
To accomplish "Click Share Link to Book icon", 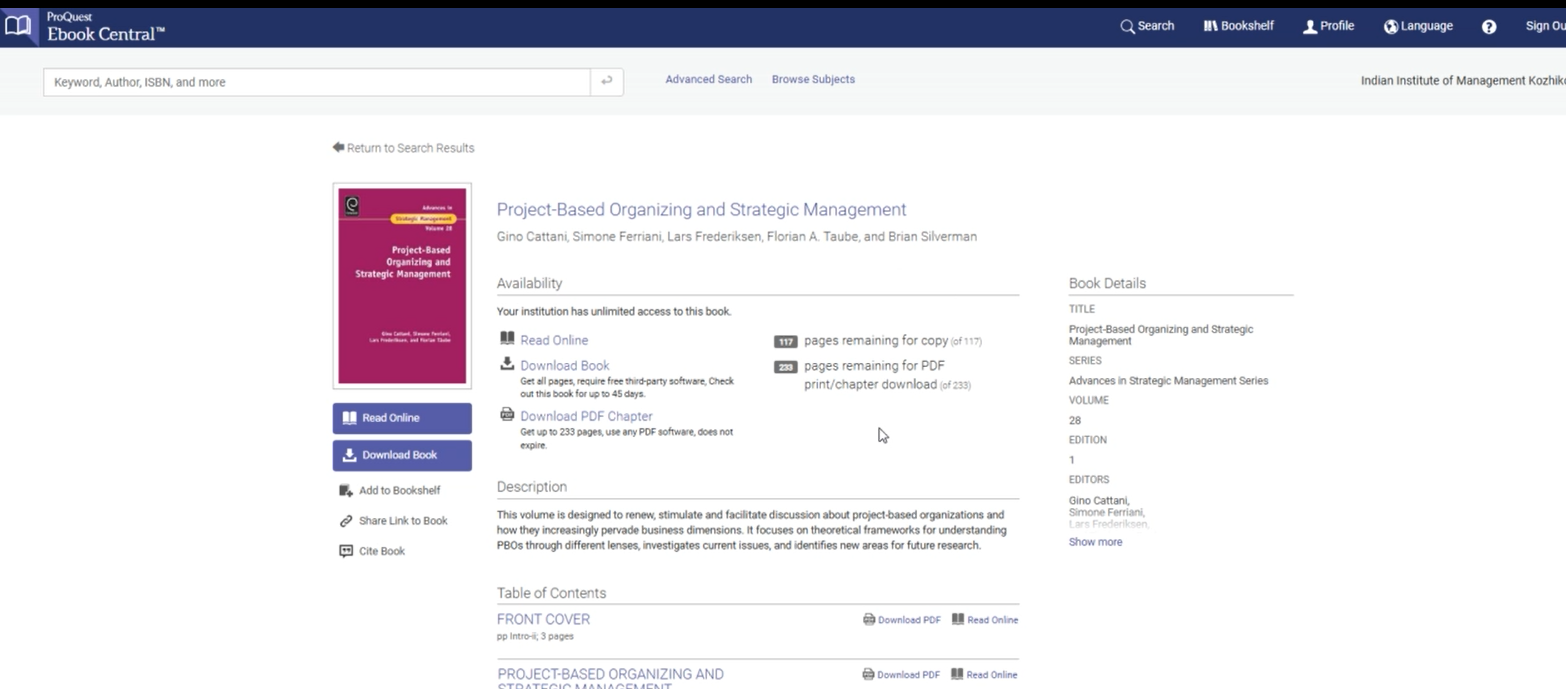I will (346, 521).
